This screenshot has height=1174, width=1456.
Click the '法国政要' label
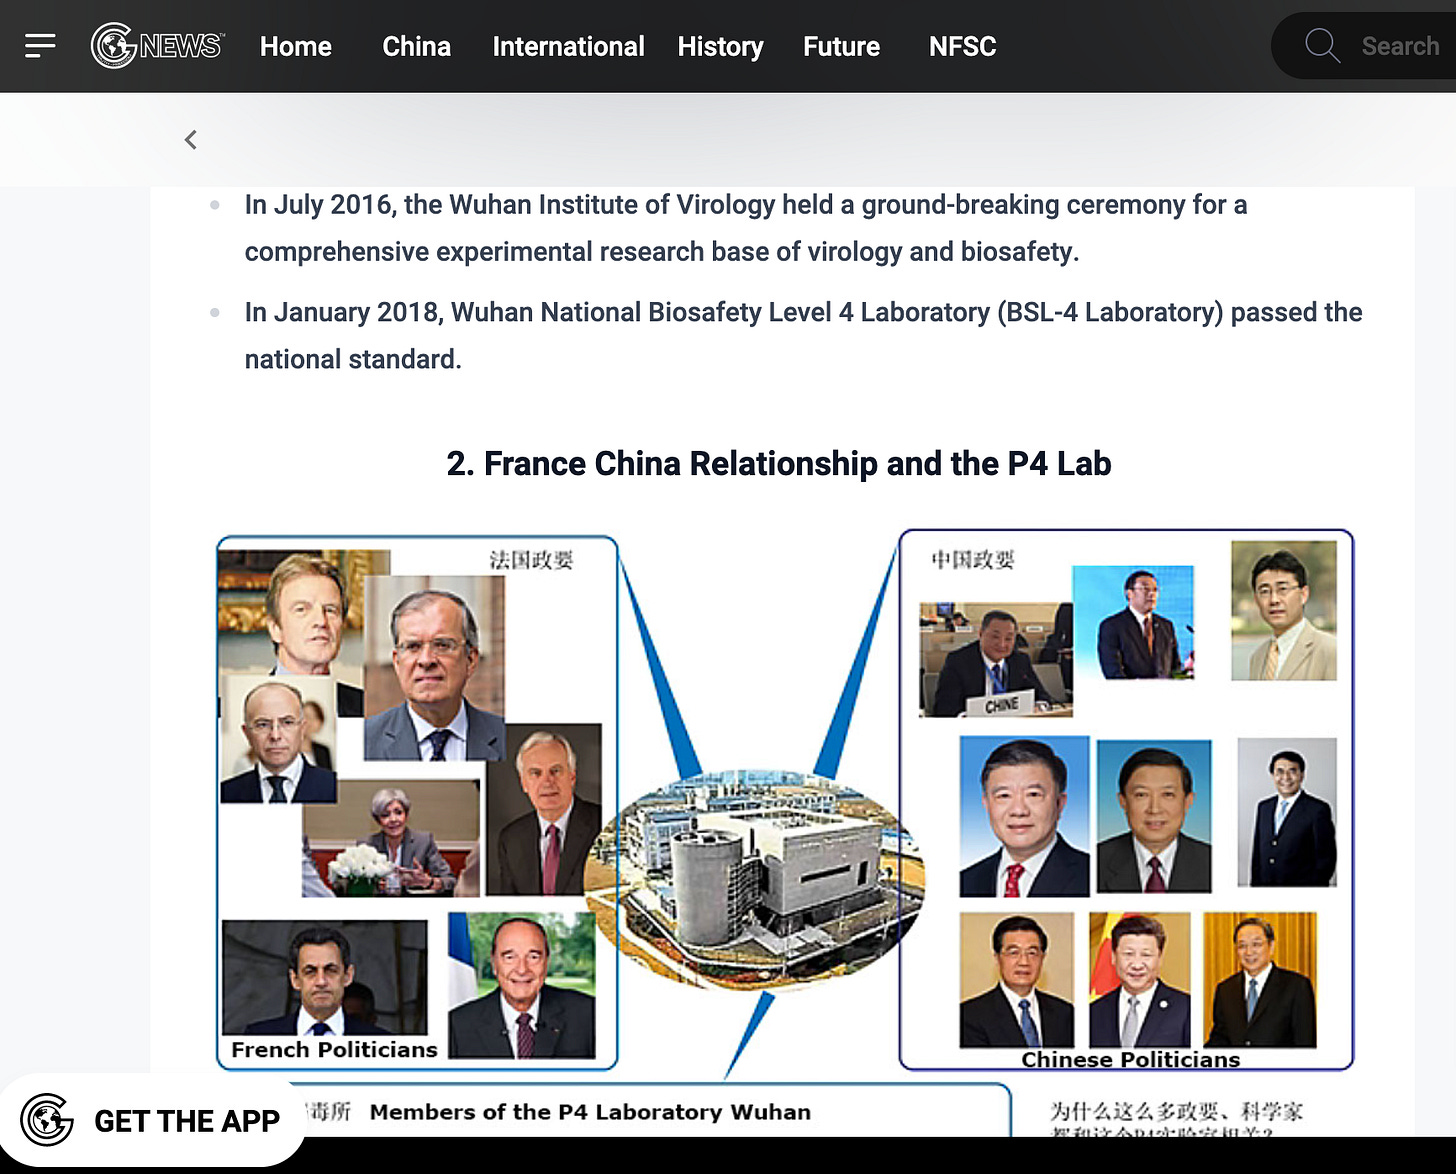click(531, 560)
